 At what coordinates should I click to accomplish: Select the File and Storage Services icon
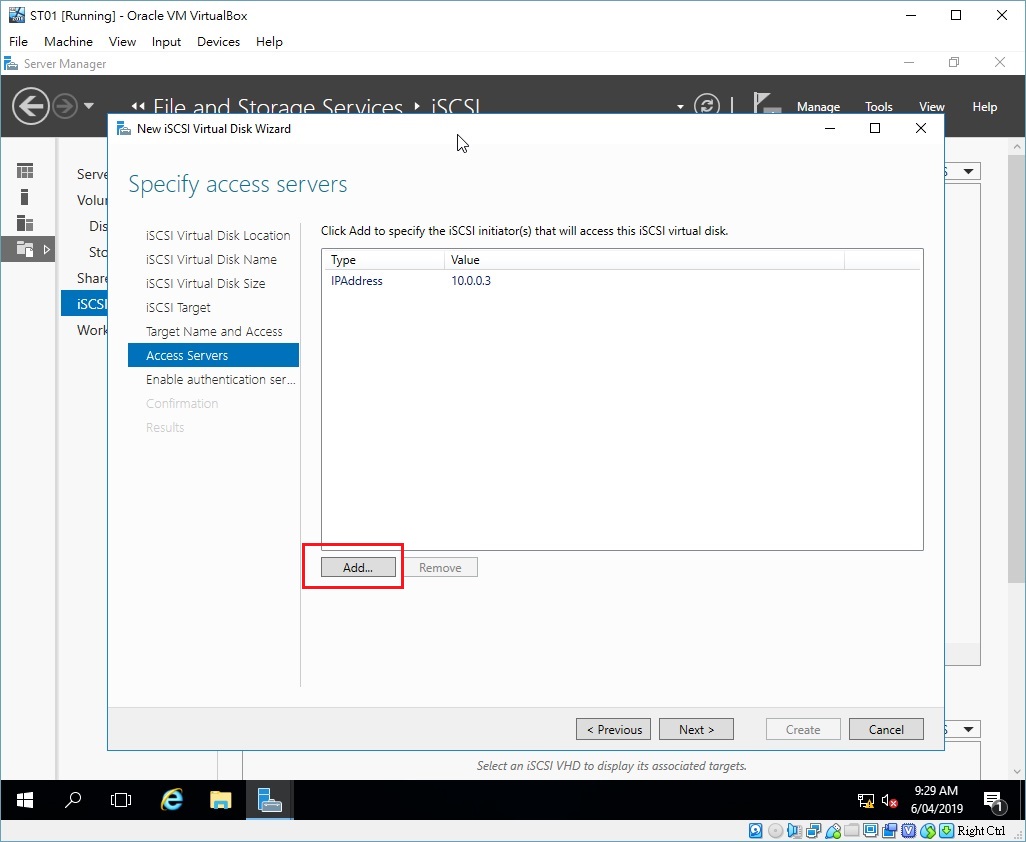(x=23, y=249)
